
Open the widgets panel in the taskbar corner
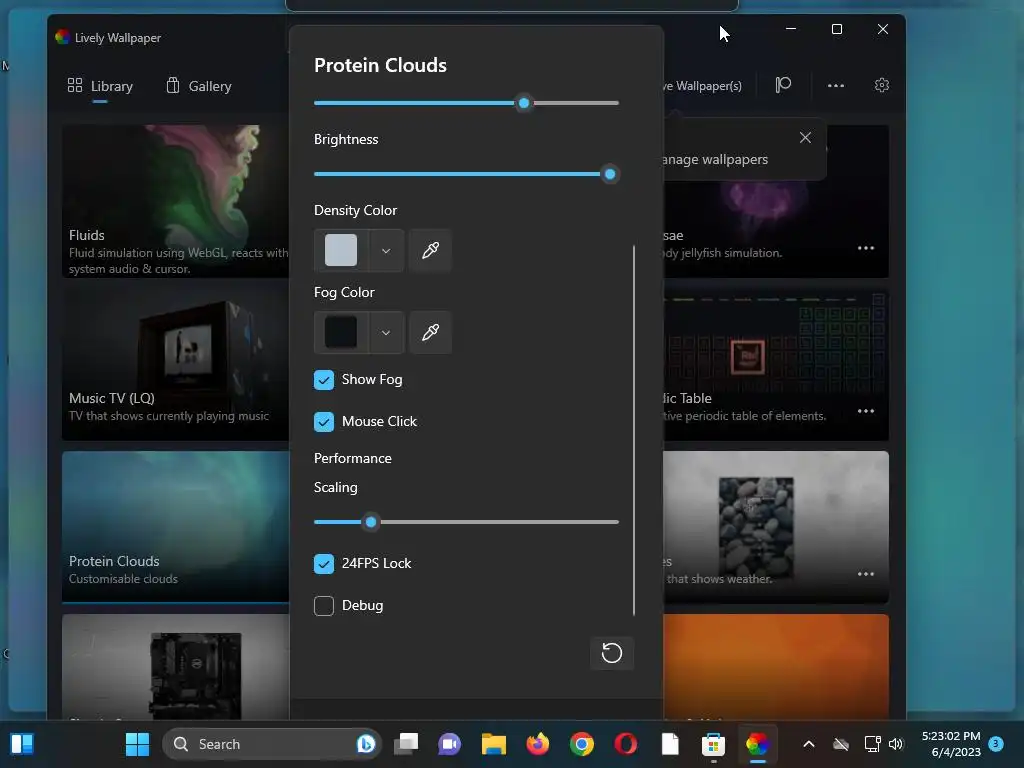(x=22, y=744)
